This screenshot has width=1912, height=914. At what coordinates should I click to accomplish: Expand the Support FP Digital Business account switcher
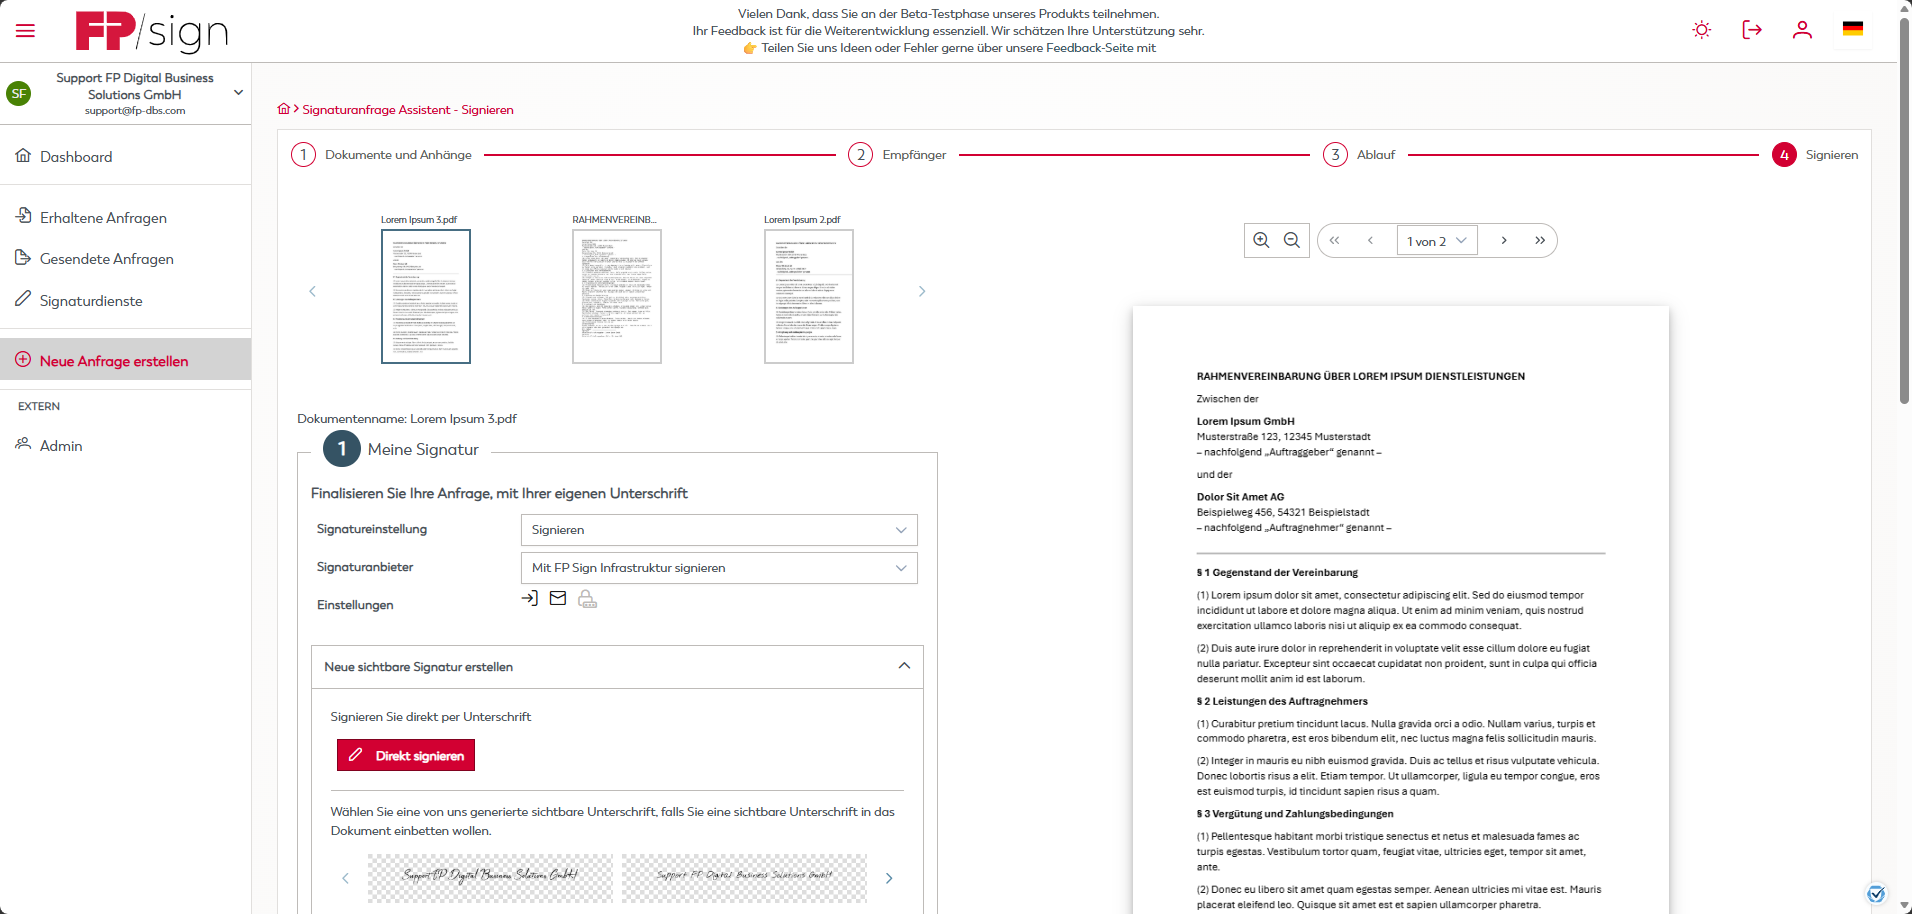(238, 93)
